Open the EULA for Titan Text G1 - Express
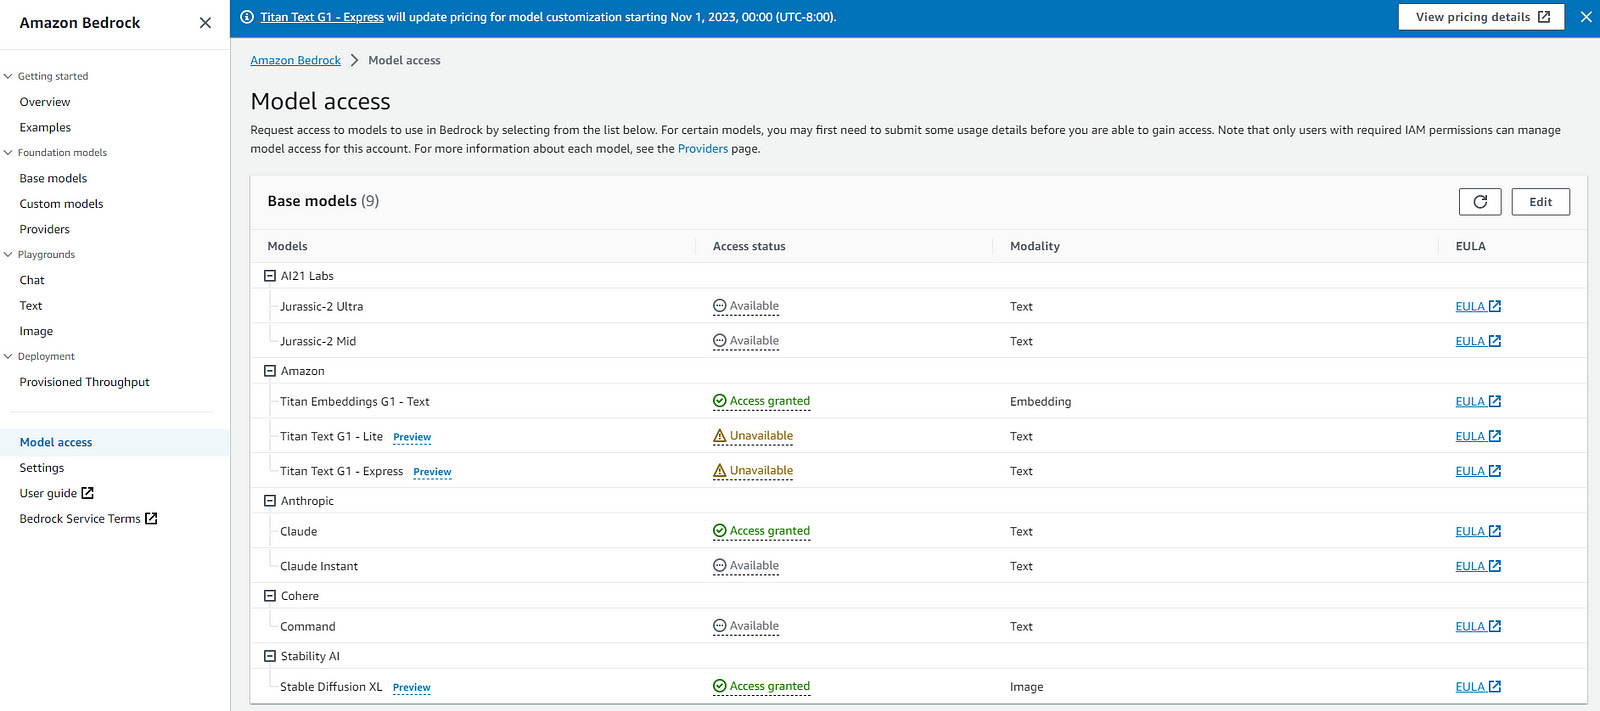The image size is (1600, 711). click(x=1478, y=472)
